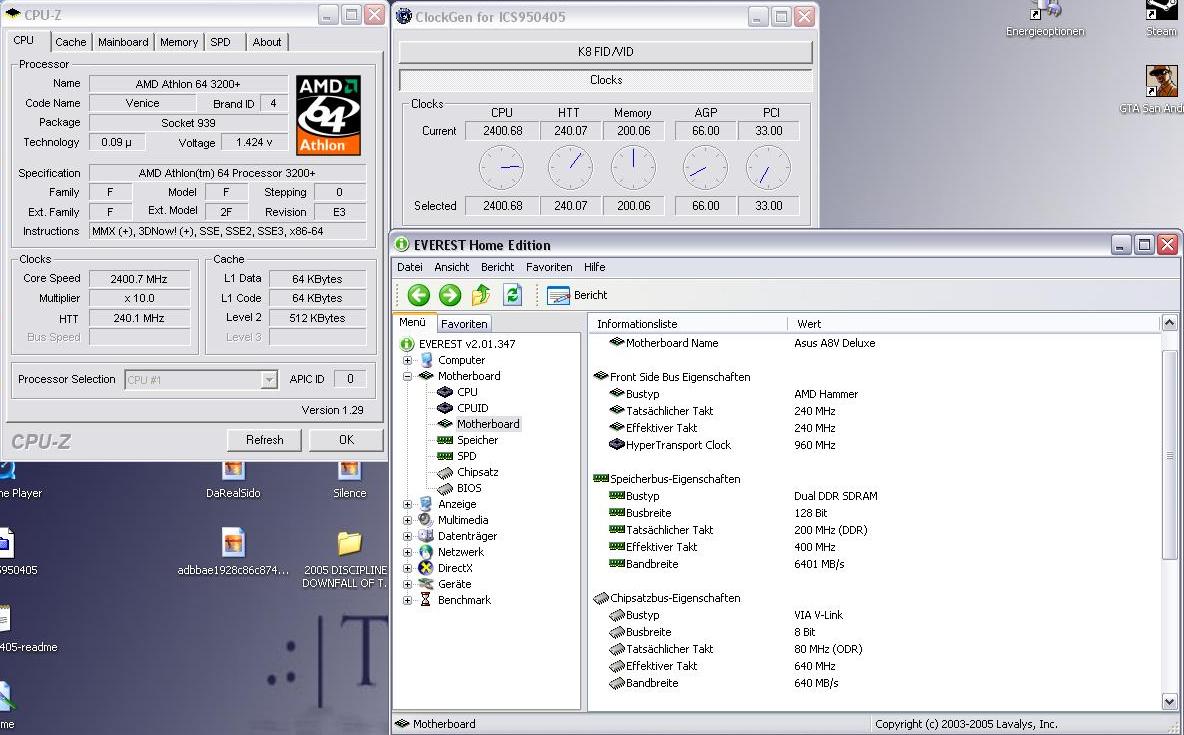Click the Informationsliste column header

(688, 323)
